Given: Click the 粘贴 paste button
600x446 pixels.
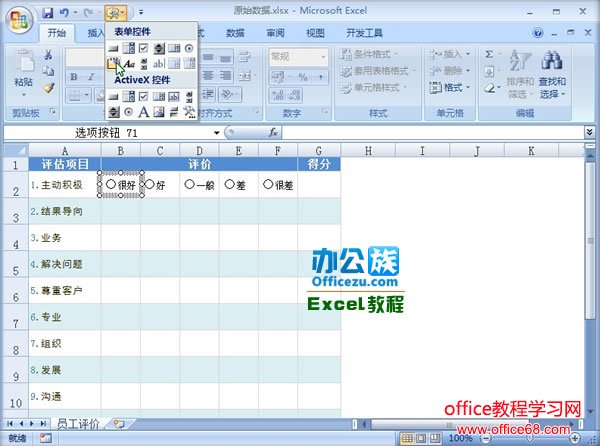Looking at the screenshot, I should (23, 73).
